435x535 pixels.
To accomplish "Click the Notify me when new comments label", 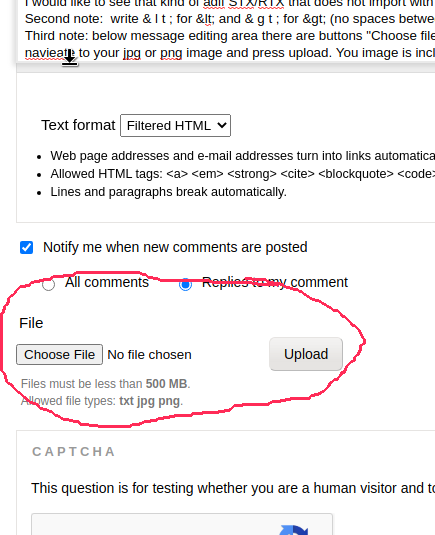I will [175, 247].
